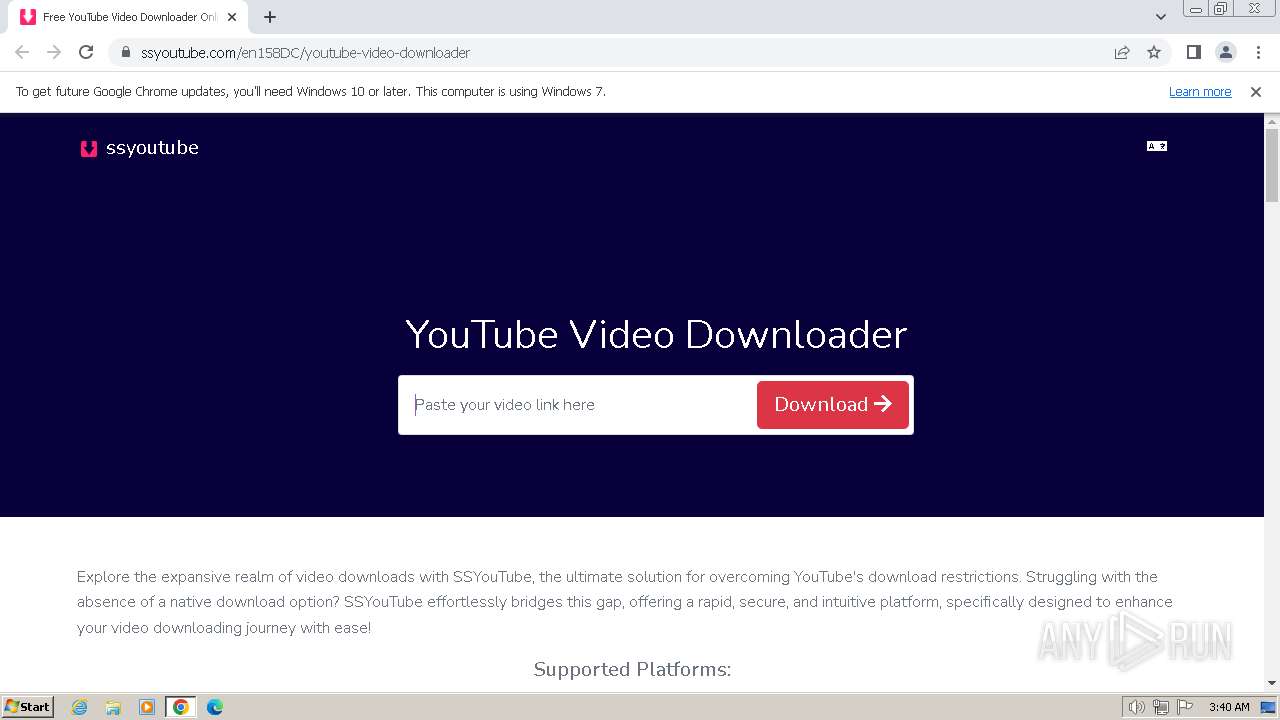Focus the Paste your video link field

[580, 405]
